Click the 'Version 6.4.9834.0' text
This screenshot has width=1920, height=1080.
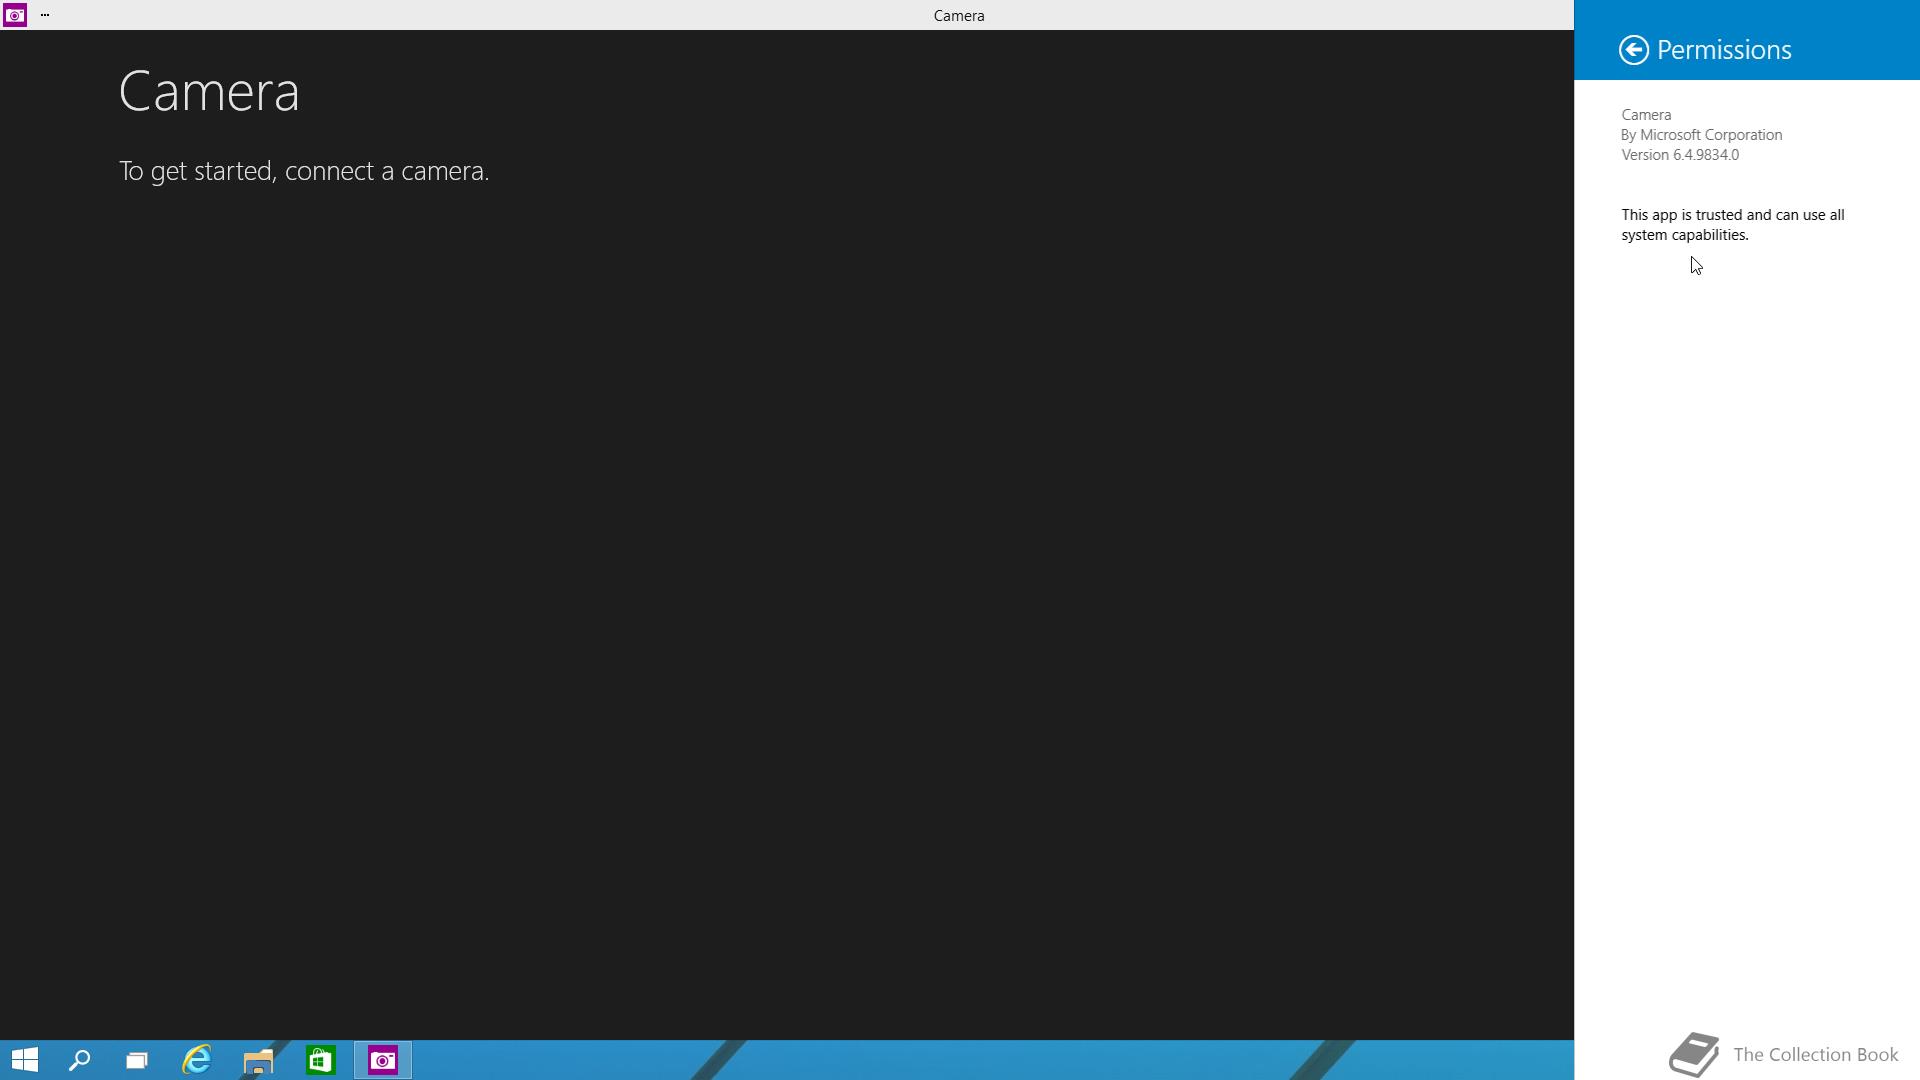tap(1680, 155)
